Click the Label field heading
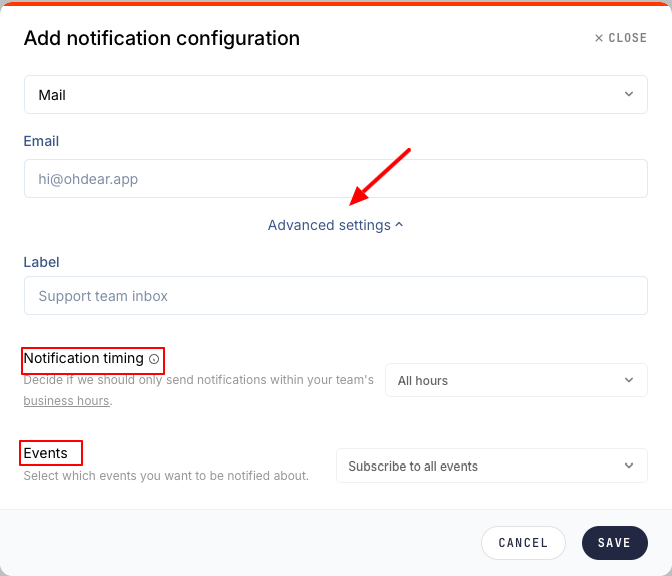 point(42,262)
